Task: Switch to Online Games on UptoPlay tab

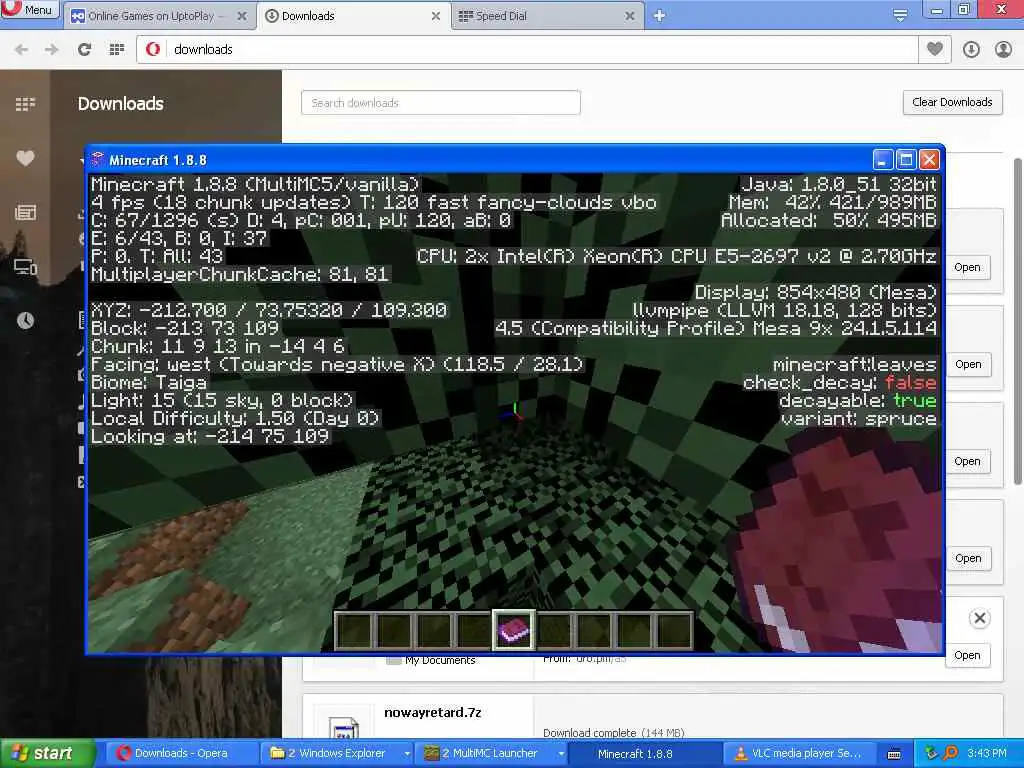Action: [x=150, y=16]
